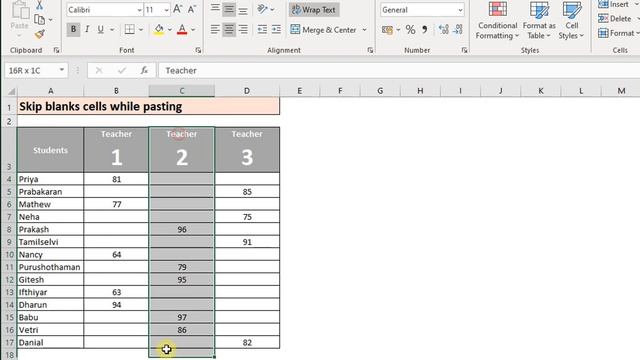The image size is (640, 360).
Task: Toggle the Middle Align icon
Action: click(229, 9)
